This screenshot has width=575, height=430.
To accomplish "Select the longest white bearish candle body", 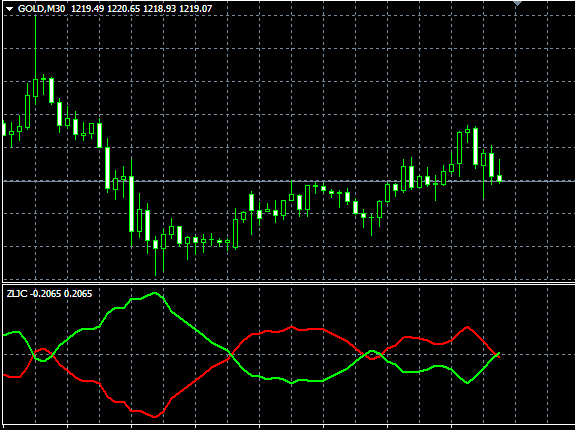I will click(x=132, y=204).
